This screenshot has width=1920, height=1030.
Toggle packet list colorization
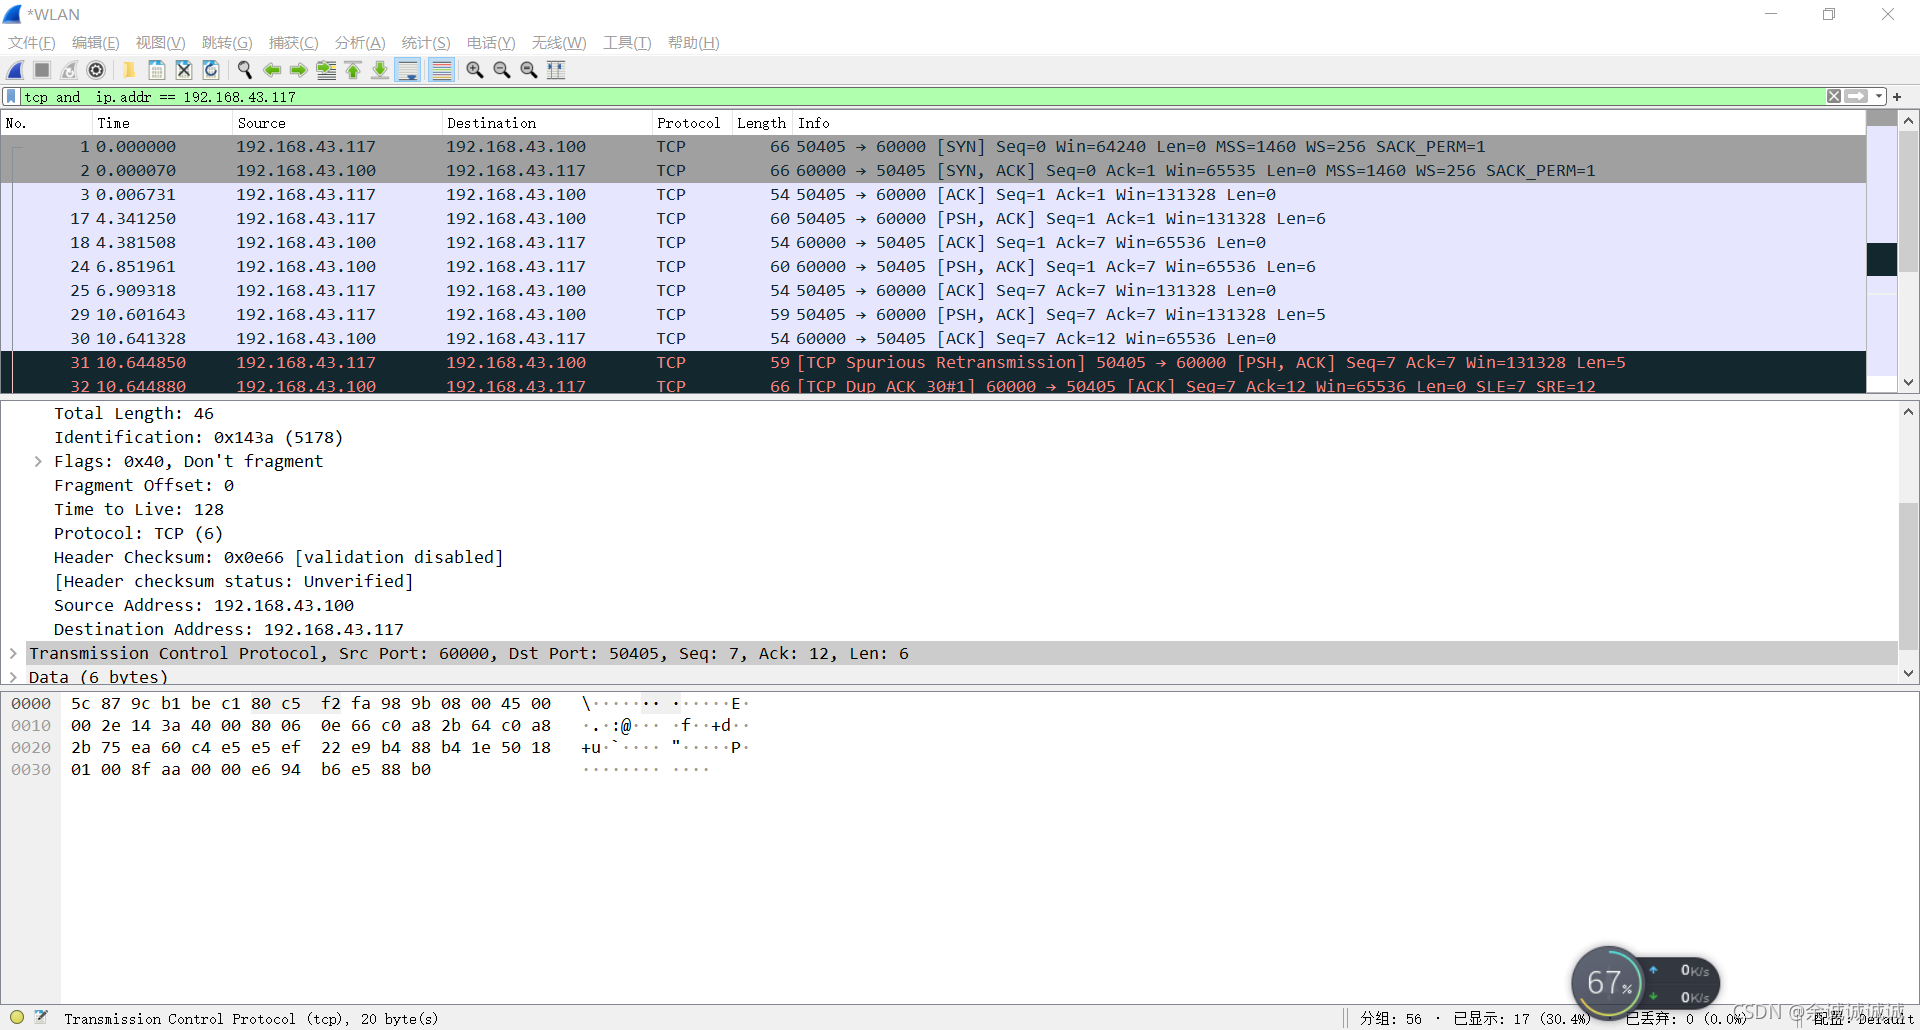coord(441,70)
